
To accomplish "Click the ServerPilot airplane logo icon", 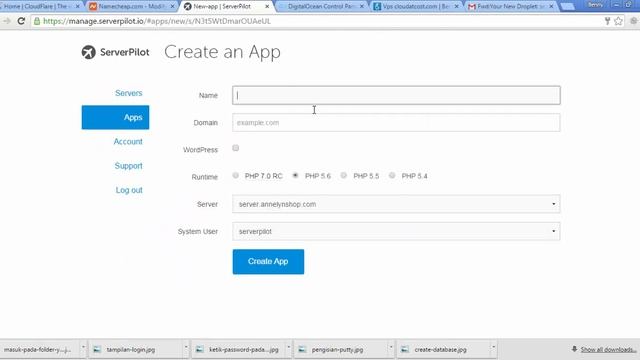I will click(x=89, y=52).
